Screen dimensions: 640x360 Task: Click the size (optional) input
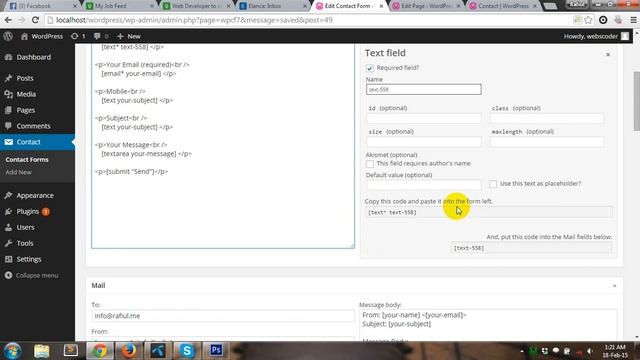[424, 142]
